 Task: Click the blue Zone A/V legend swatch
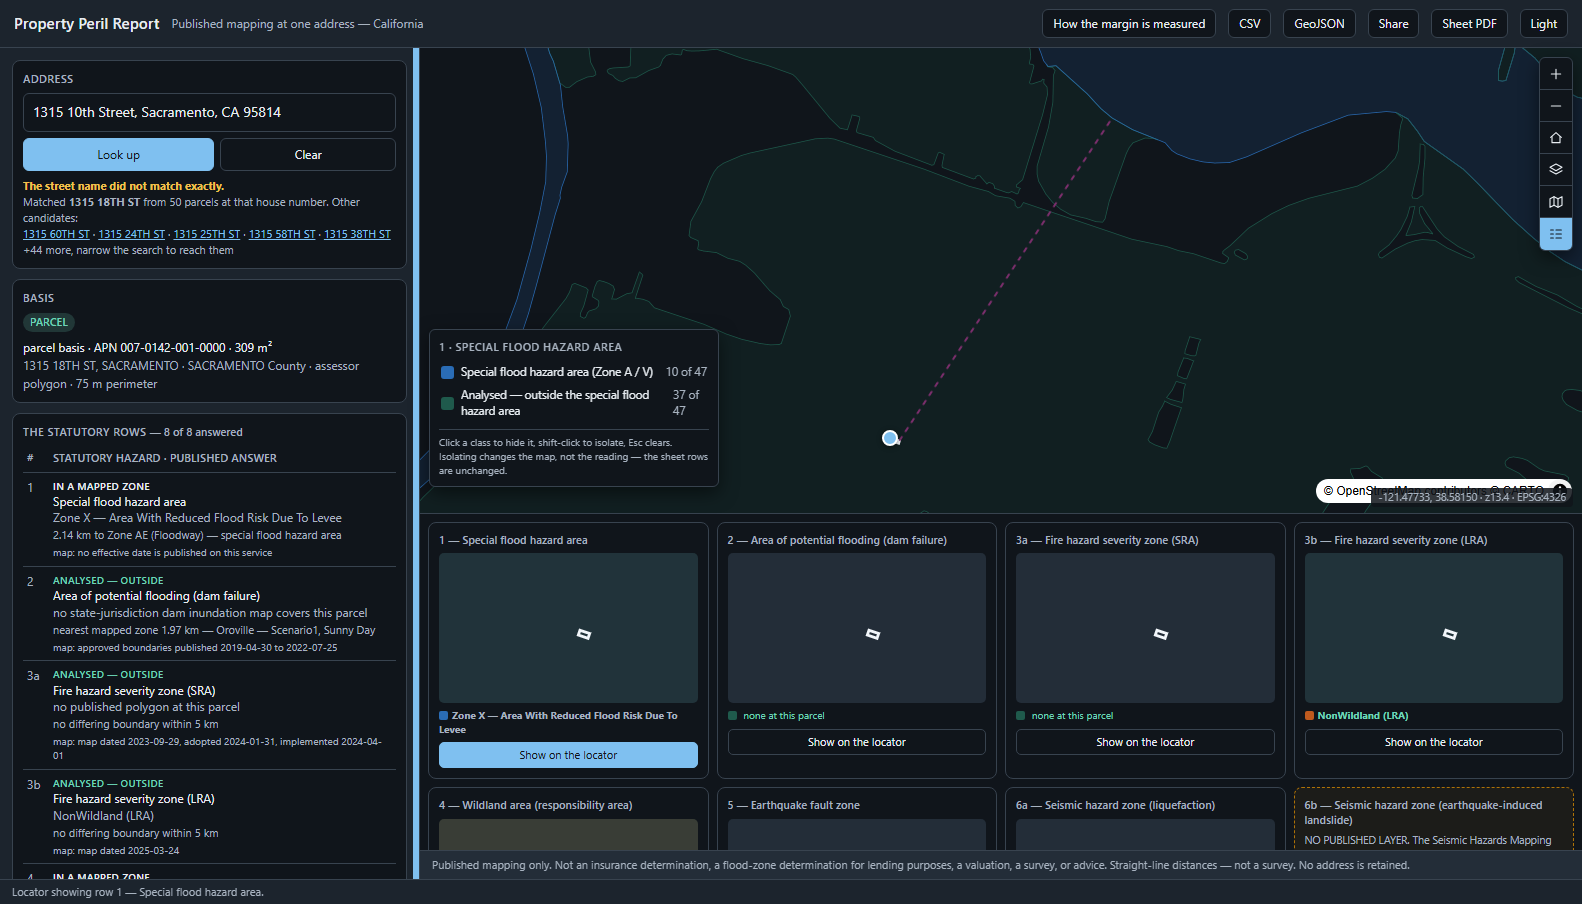tap(447, 372)
